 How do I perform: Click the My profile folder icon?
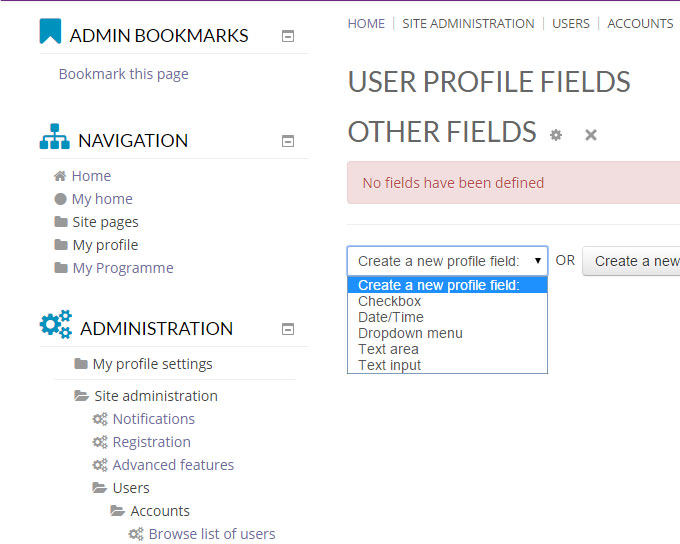[x=61, y=245]
